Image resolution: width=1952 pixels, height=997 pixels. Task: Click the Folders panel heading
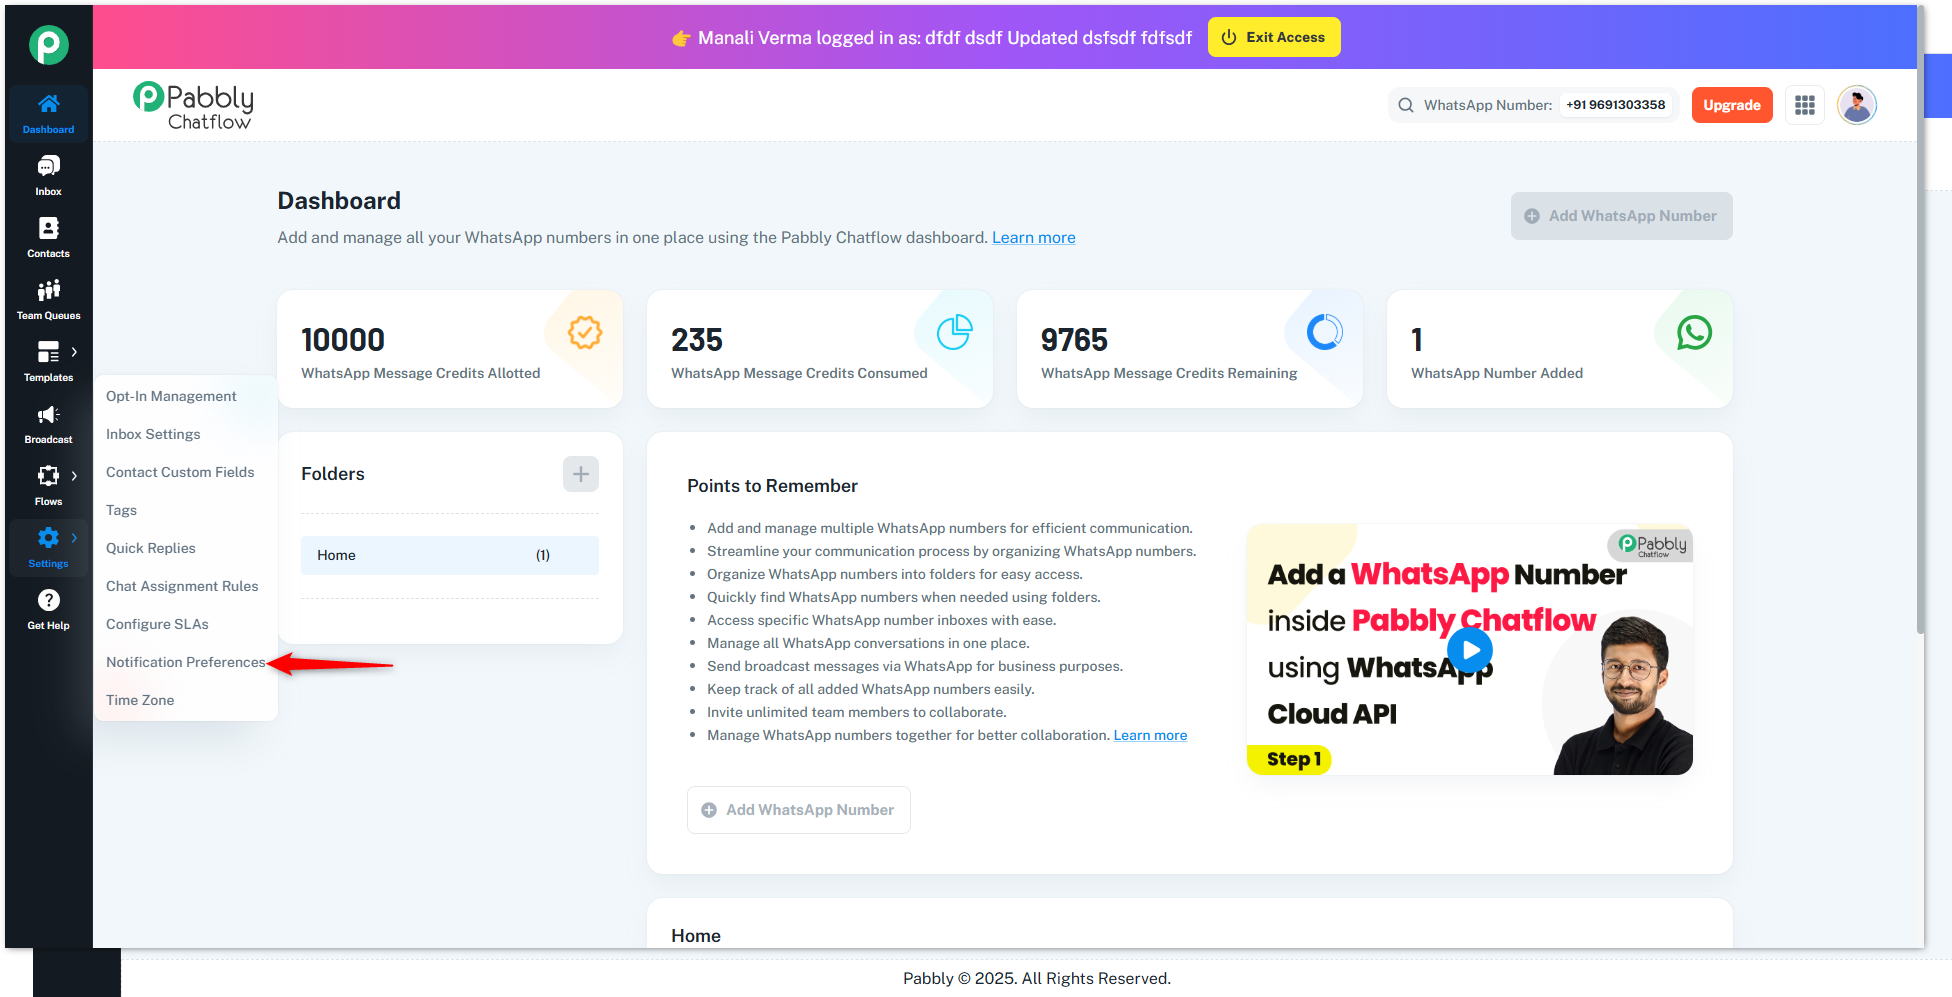(x=333, y=474)
